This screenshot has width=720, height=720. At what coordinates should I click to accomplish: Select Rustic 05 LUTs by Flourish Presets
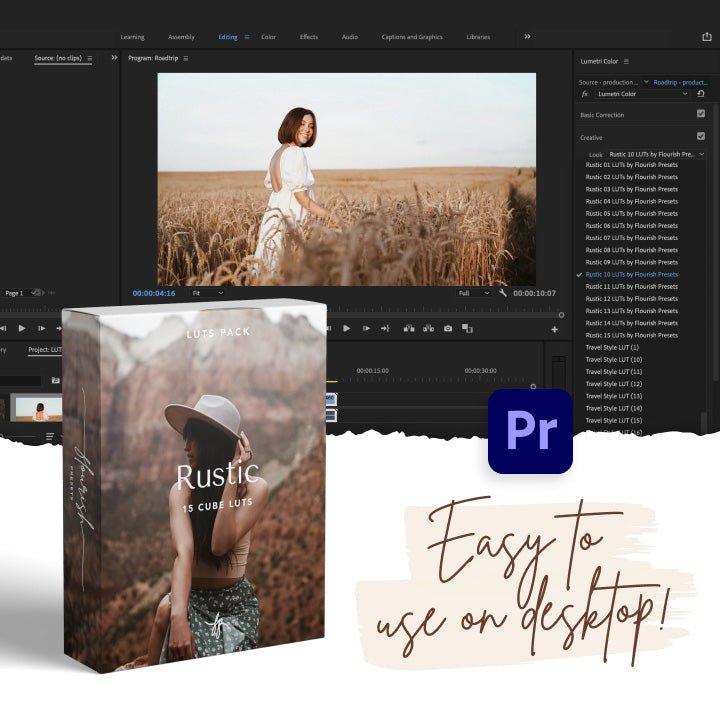(x=631, y=214)
